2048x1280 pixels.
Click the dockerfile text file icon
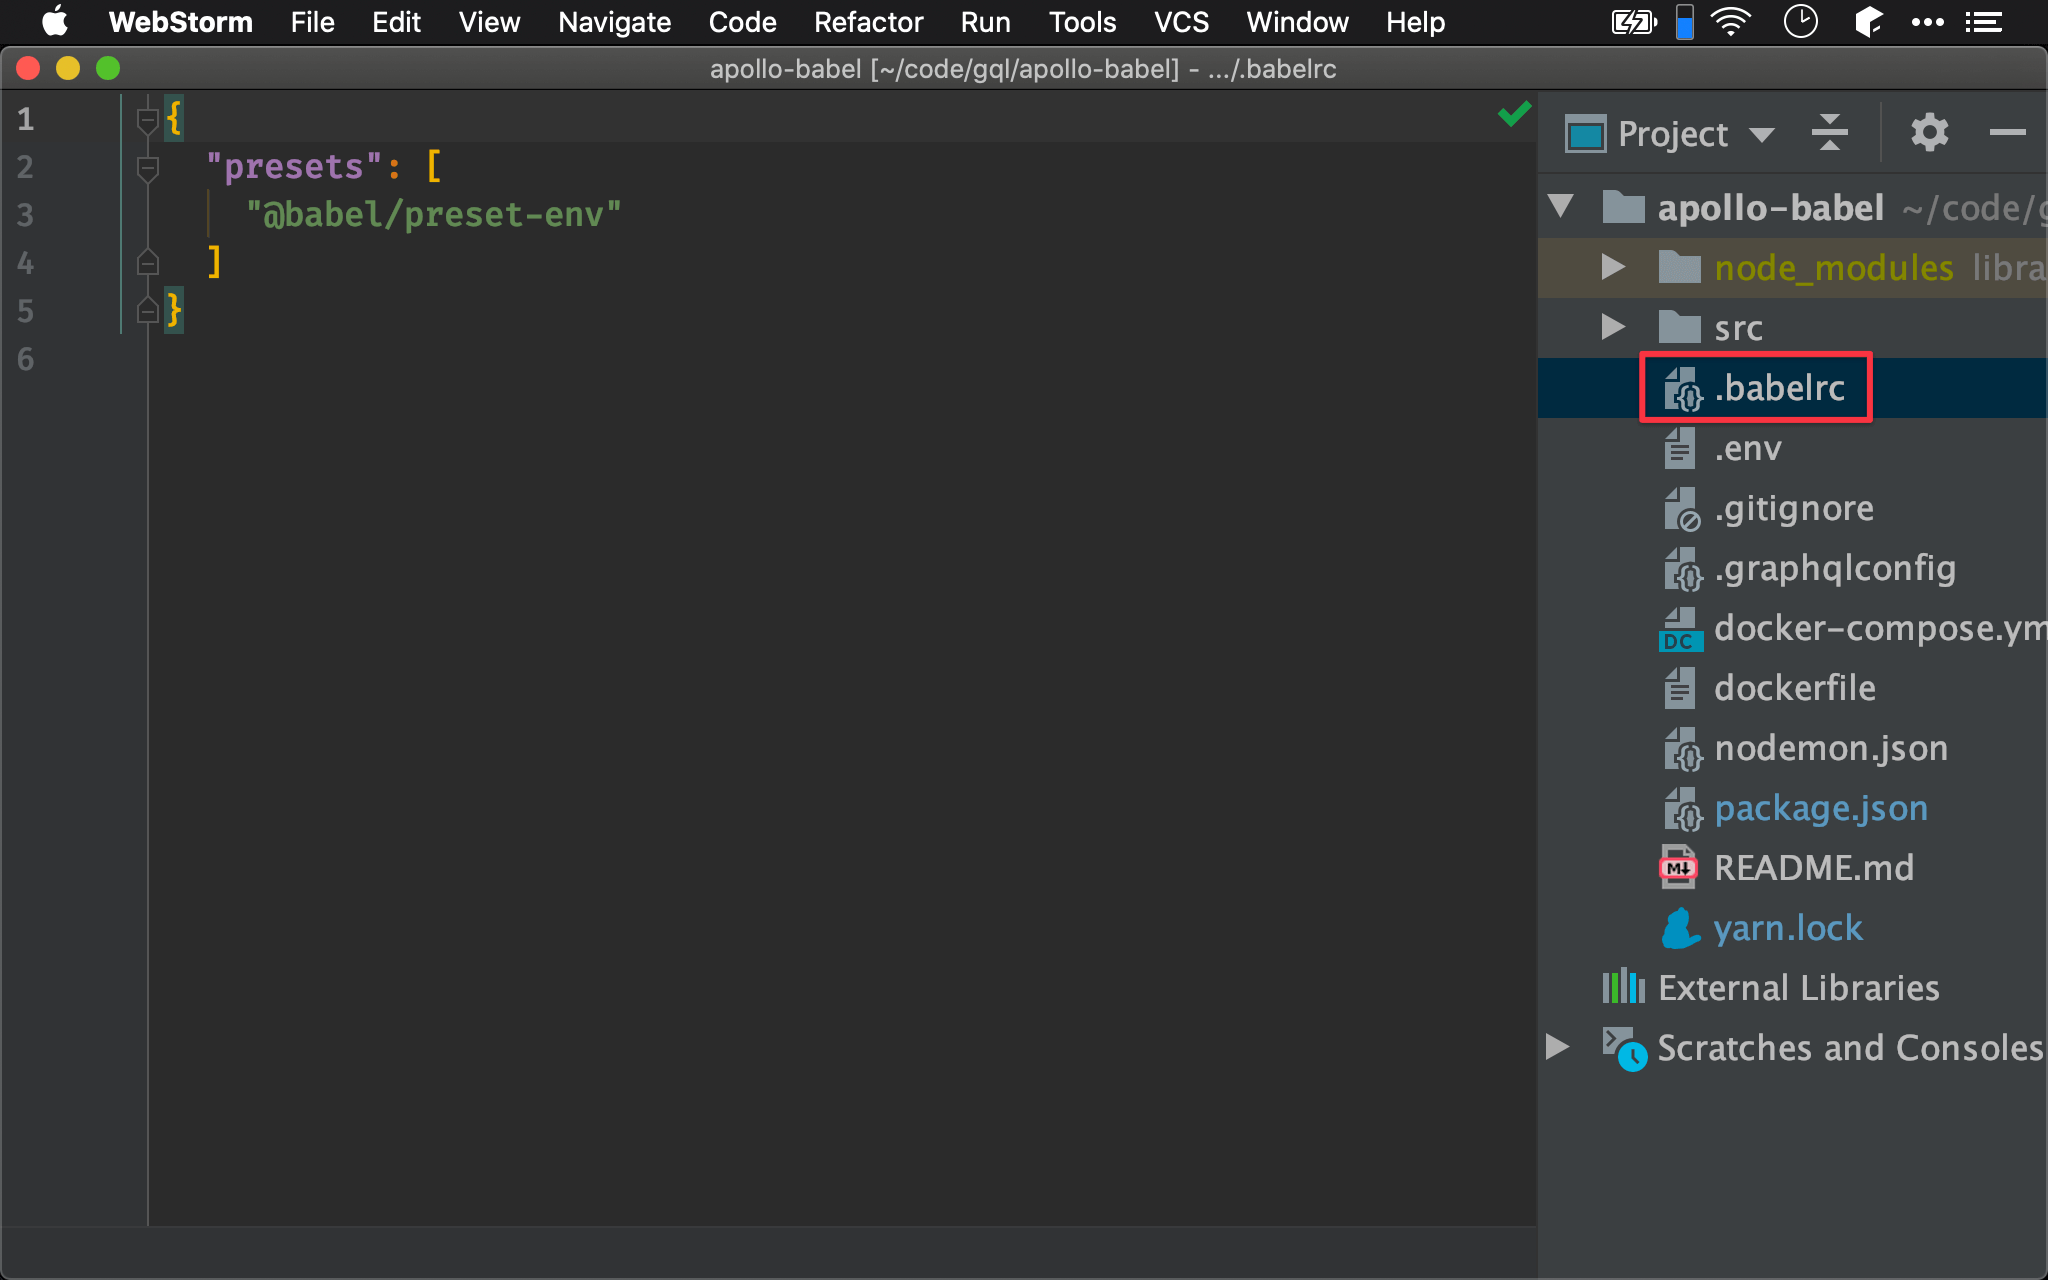(x=1679, y=688)
